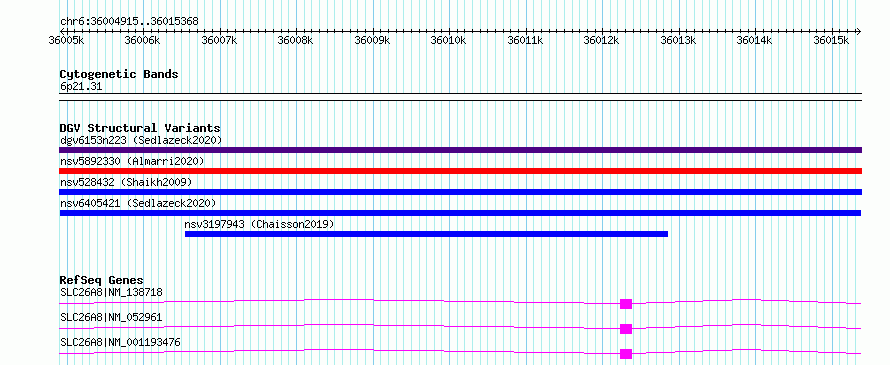Click the chr6:36004915..36015368 region label
This screenshot has height=365, width=890.
pyautogui.click(x=129, y=22)
